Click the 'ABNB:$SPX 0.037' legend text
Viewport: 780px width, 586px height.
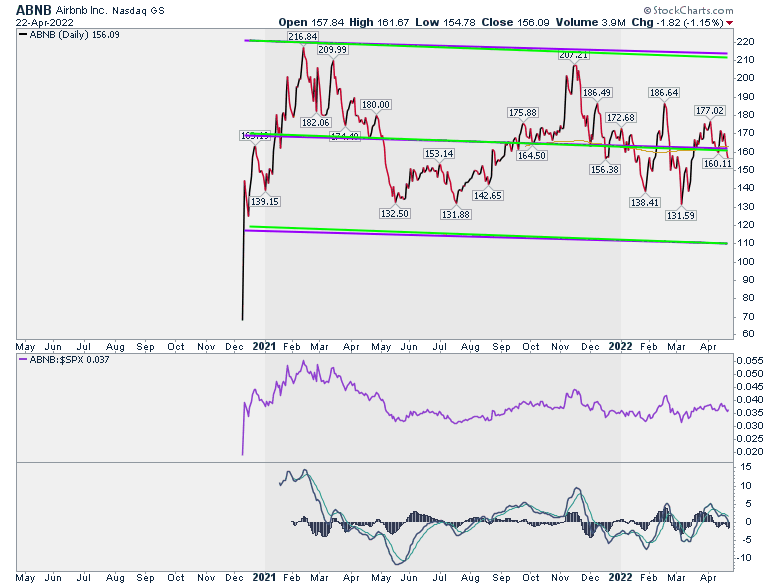[x=70, y=360]
